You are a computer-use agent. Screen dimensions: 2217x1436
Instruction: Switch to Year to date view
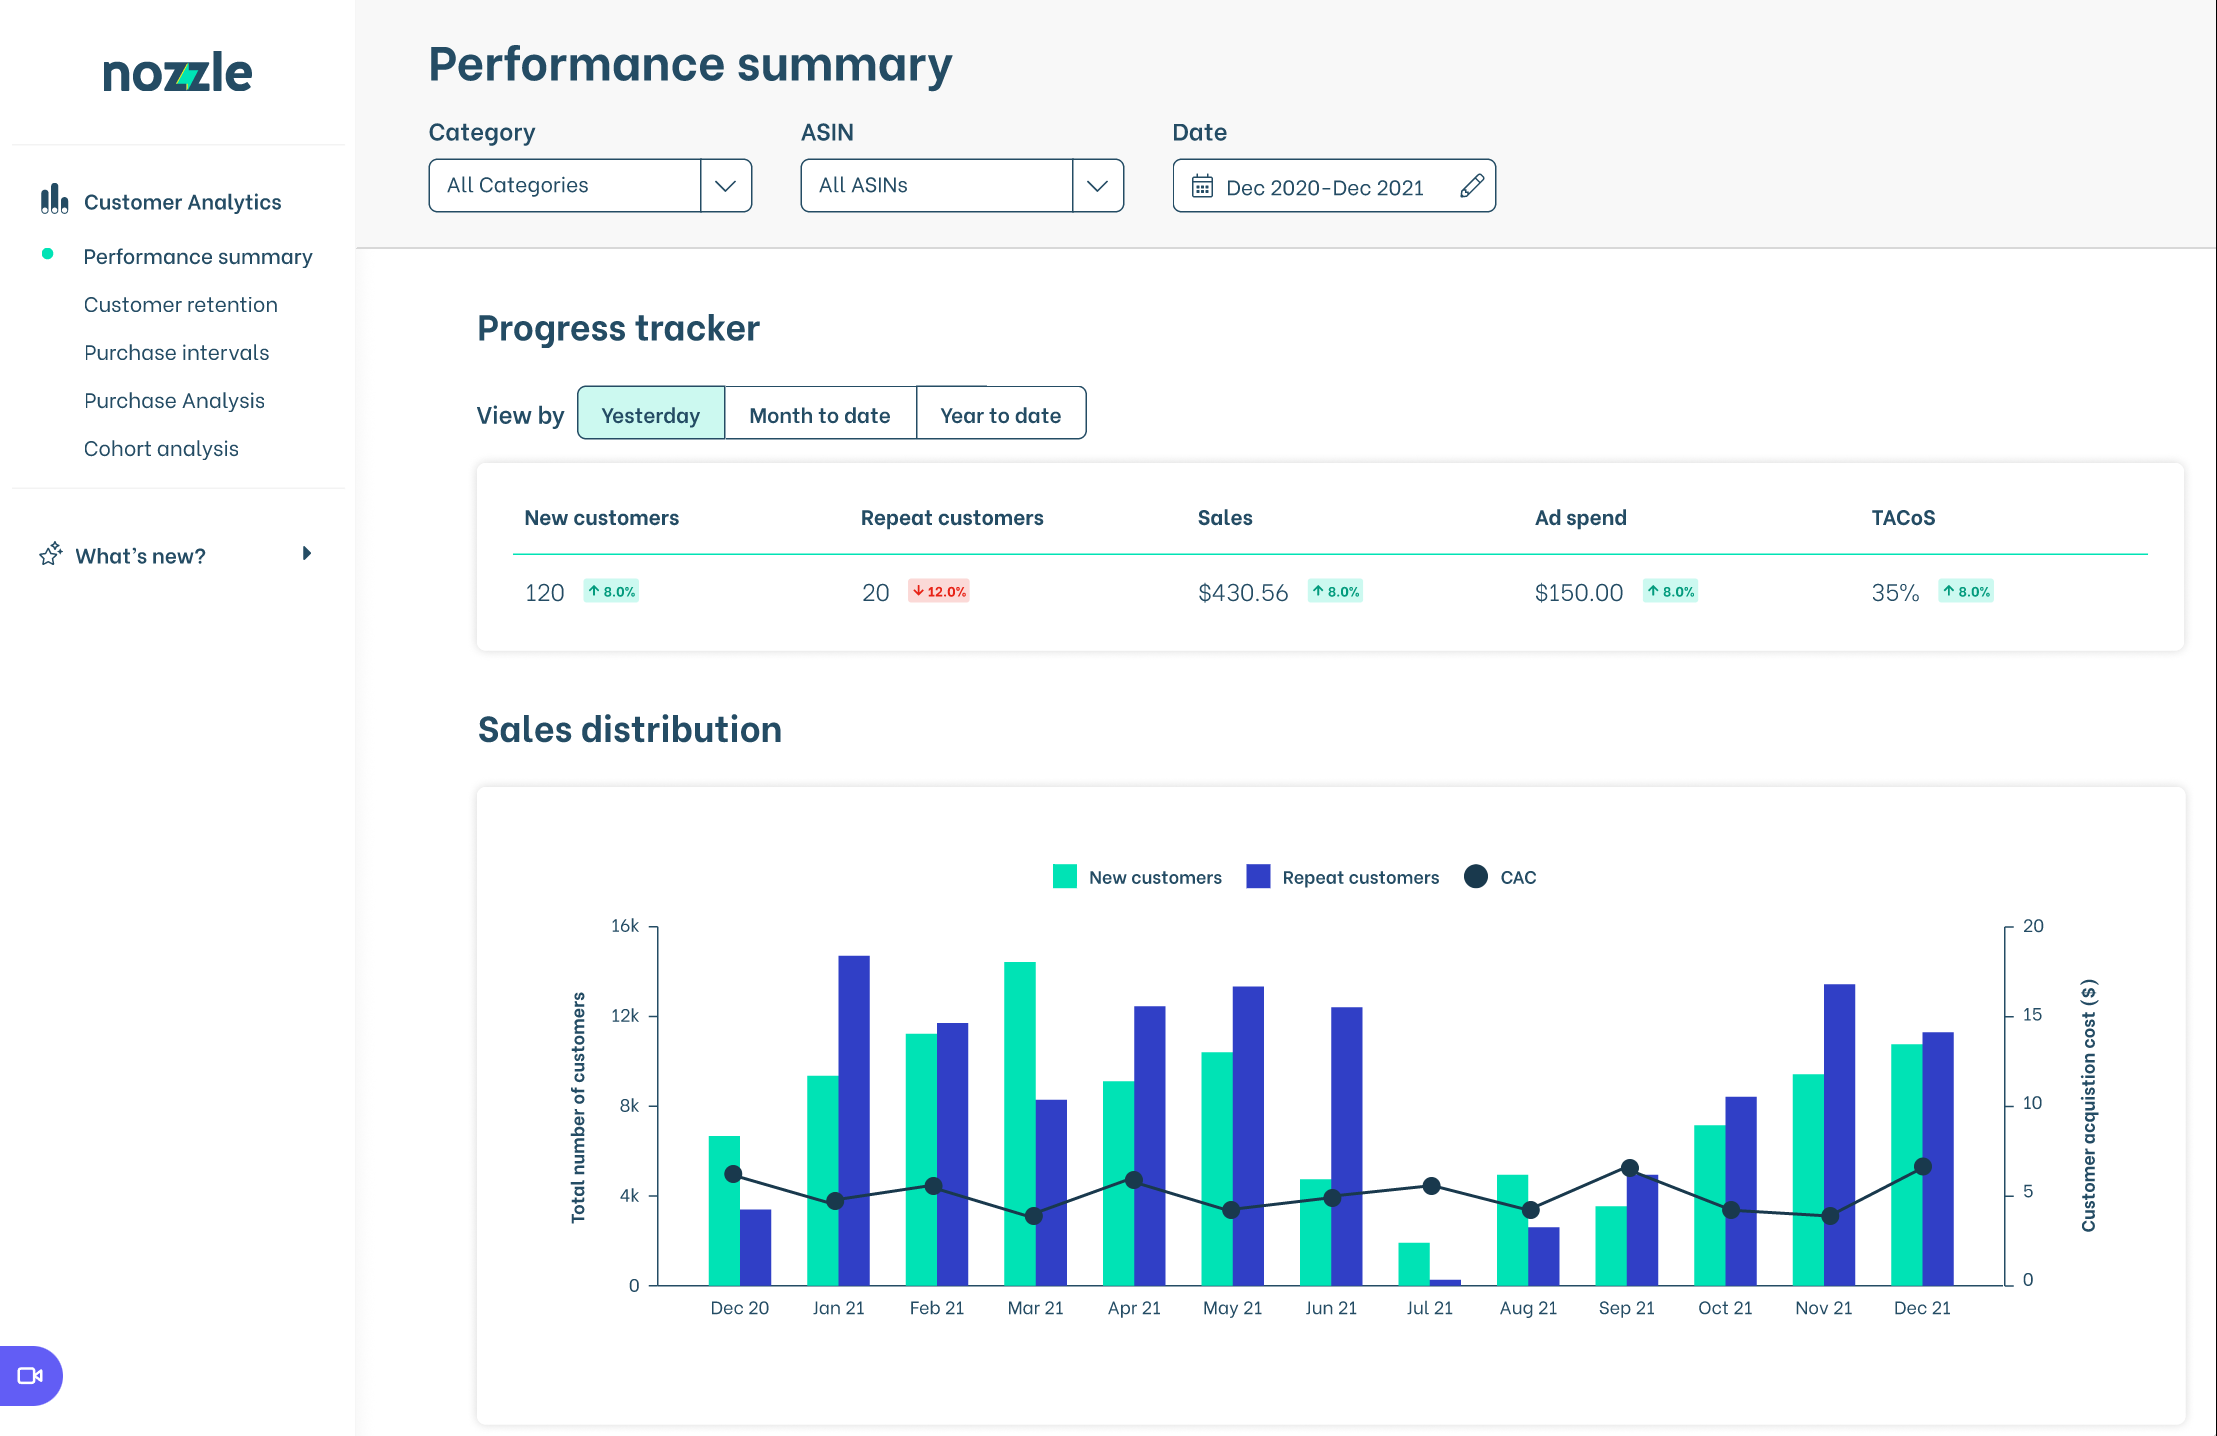coord(997,415)
